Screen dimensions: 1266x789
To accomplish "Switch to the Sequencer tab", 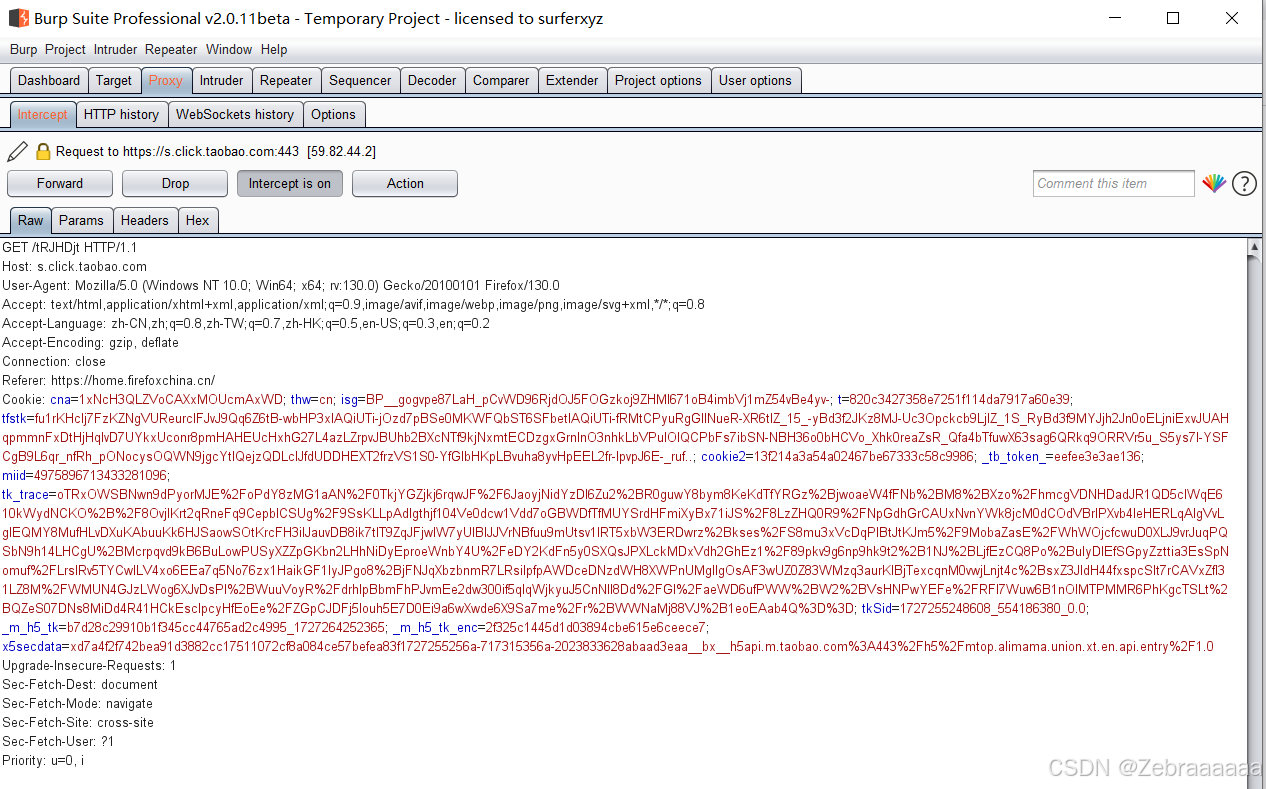I will coord(360,80).
